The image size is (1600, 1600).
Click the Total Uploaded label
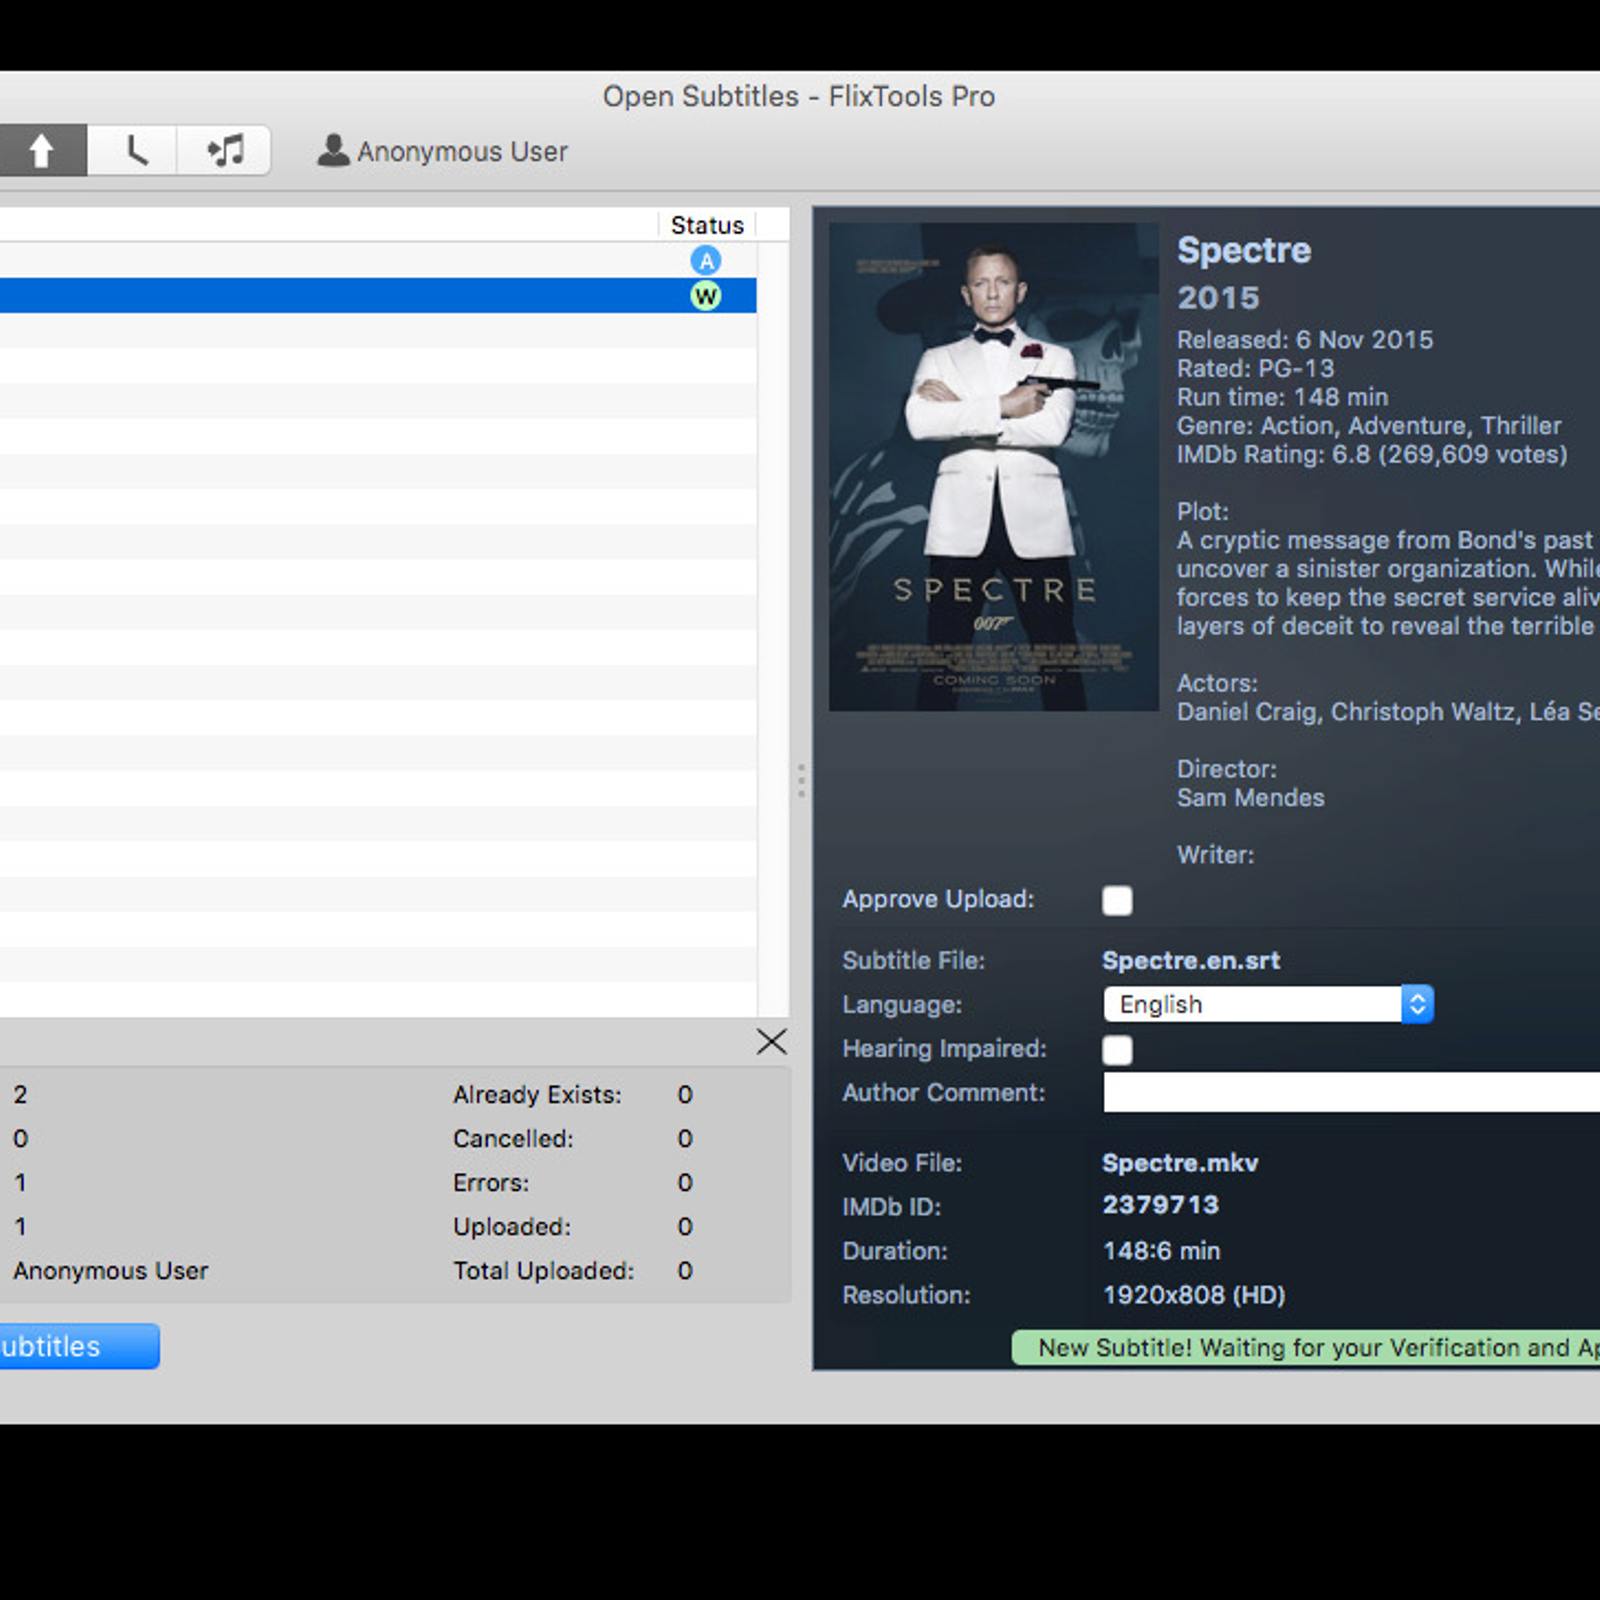pos(543,1271)
